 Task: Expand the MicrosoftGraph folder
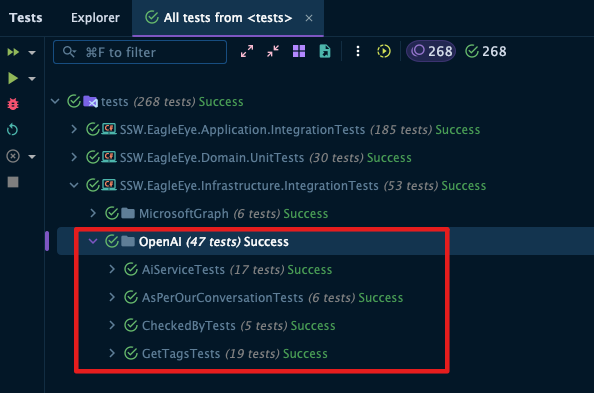[x=93, y=213]
